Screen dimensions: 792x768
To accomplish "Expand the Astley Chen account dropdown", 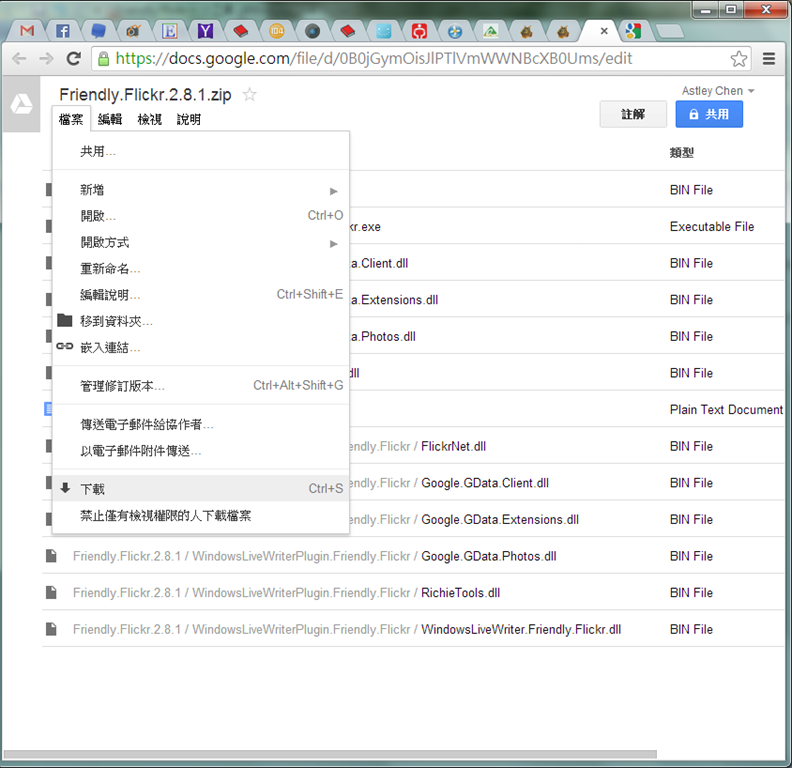I will [x=718, y=91].
